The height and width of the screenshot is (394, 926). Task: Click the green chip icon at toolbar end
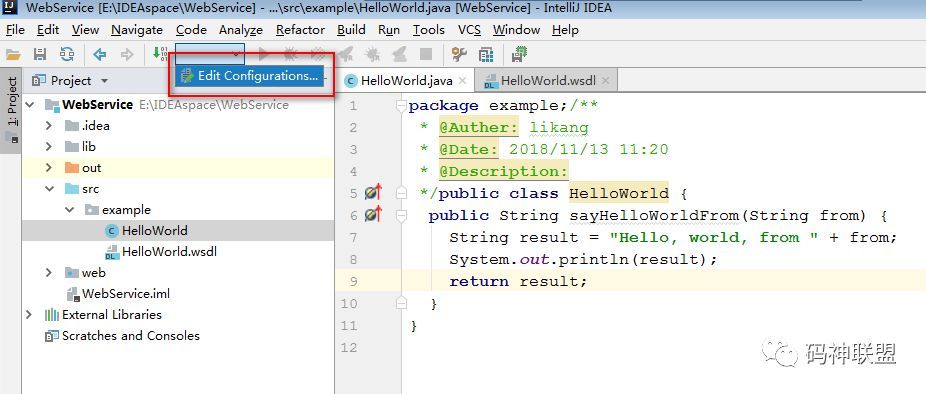click(519, 54)
